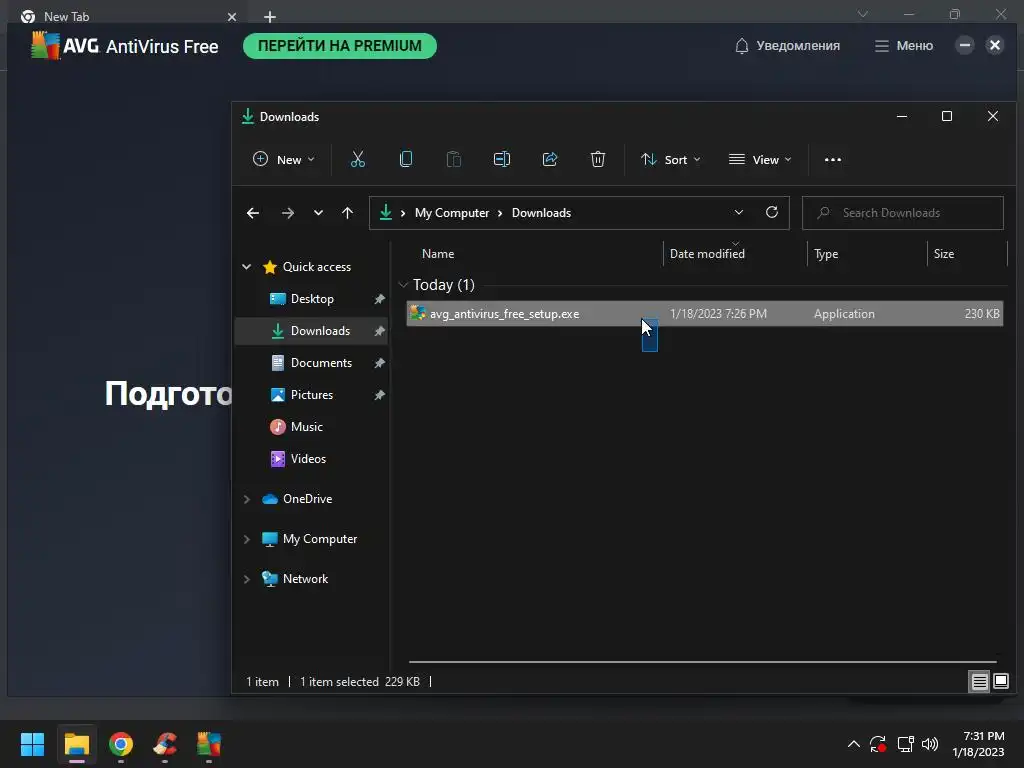The image size is (1024, 768).
Task: Click Downloads in the address breadcrumb
Action: (541, 213)
